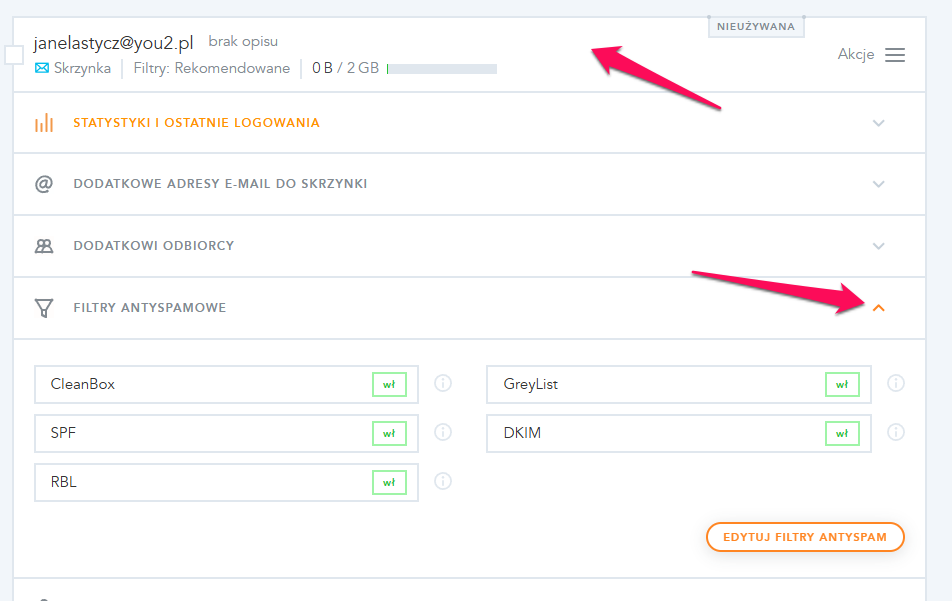Viewport: 952px width, 601px height.
Task: Click the statistics bar chart icon
Action: (x=44, y=123)
